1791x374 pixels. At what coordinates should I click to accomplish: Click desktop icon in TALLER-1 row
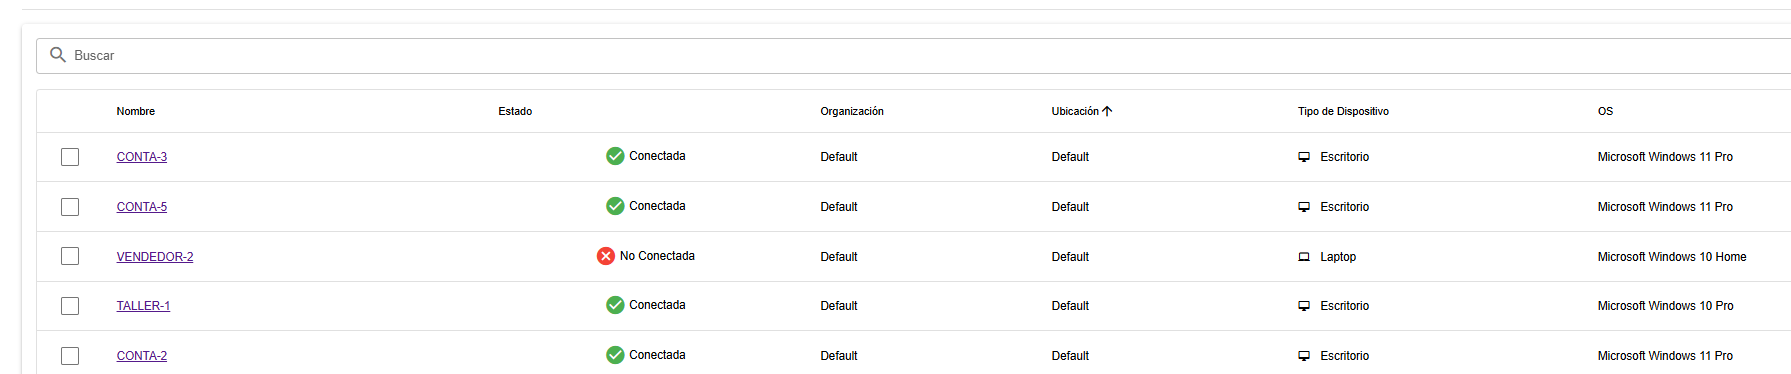[x=1304, y=306]
